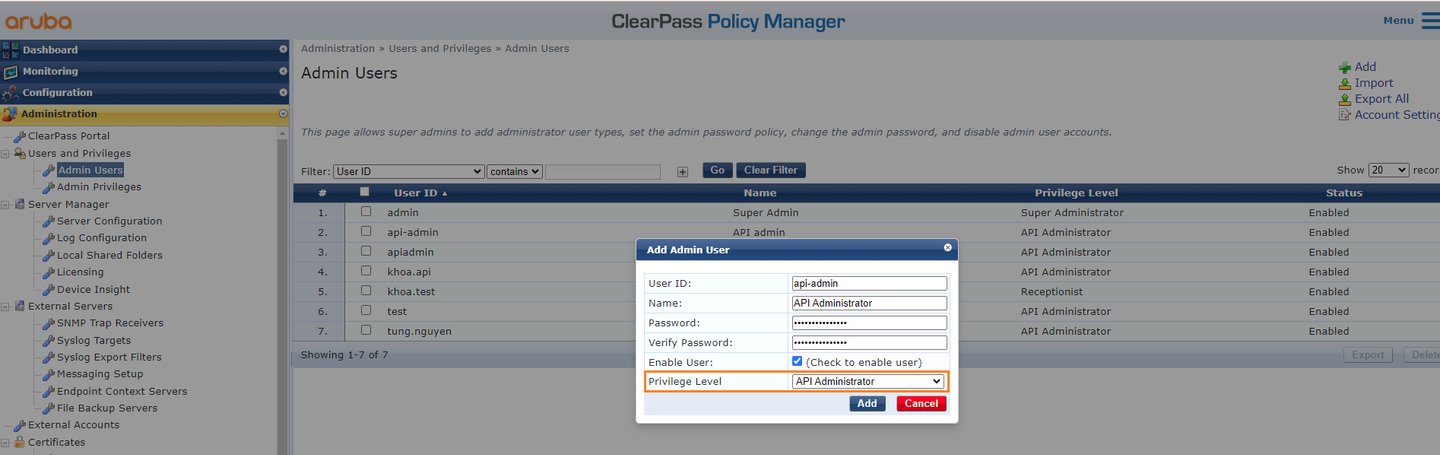Click the filter value text box
The image size is (1440, 455).
(603, 172)
